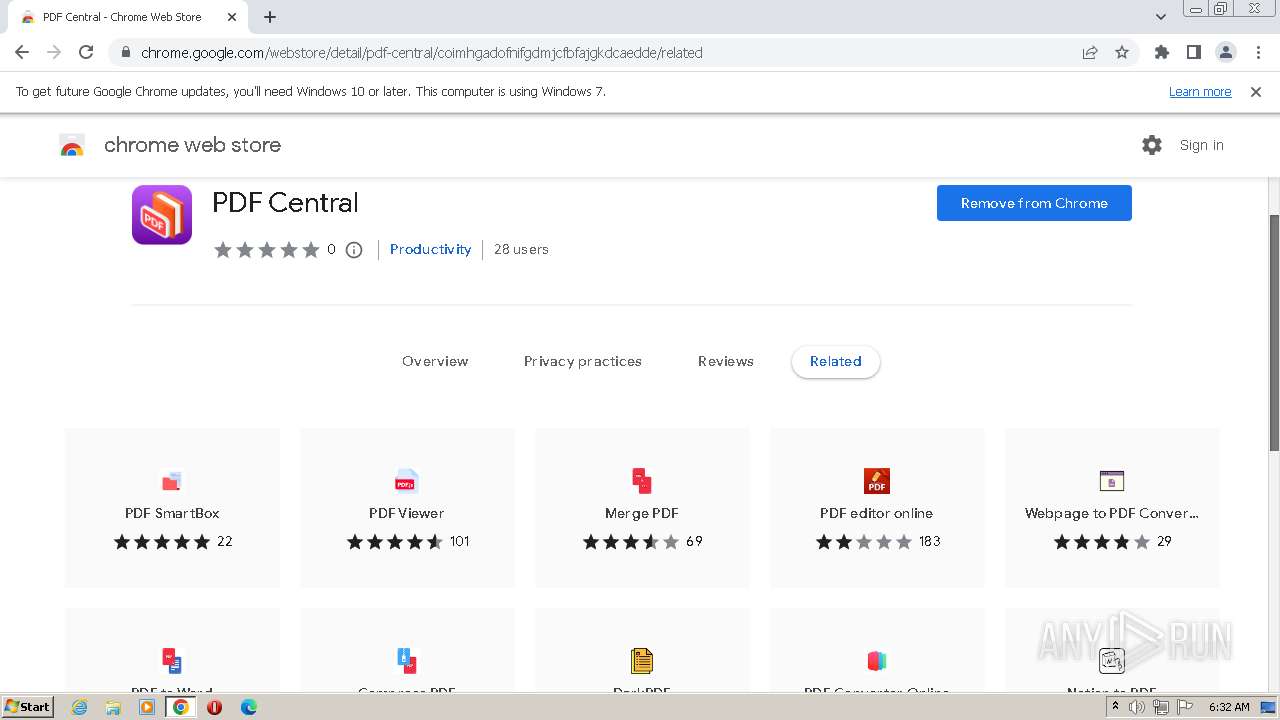Click the site lock icon in address bar

125,53
